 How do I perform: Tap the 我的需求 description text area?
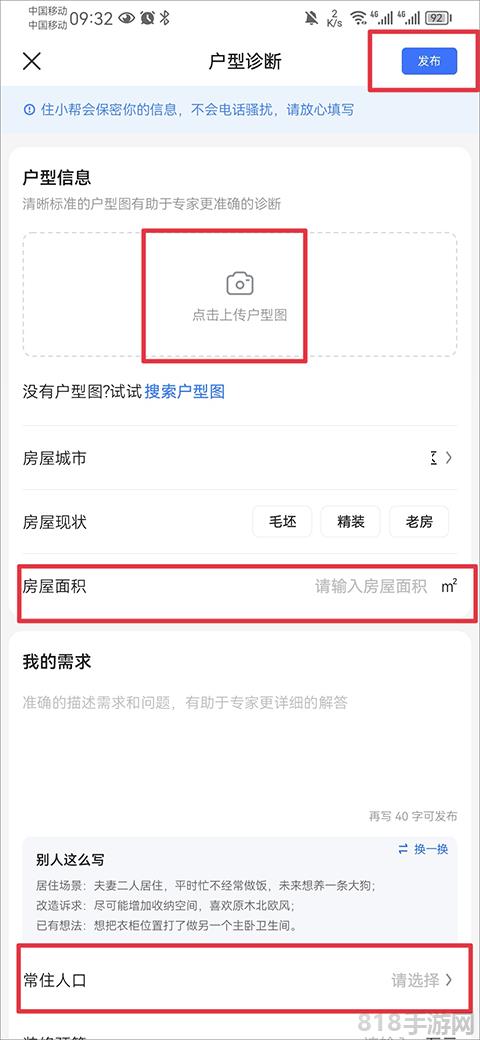[239, 749]
